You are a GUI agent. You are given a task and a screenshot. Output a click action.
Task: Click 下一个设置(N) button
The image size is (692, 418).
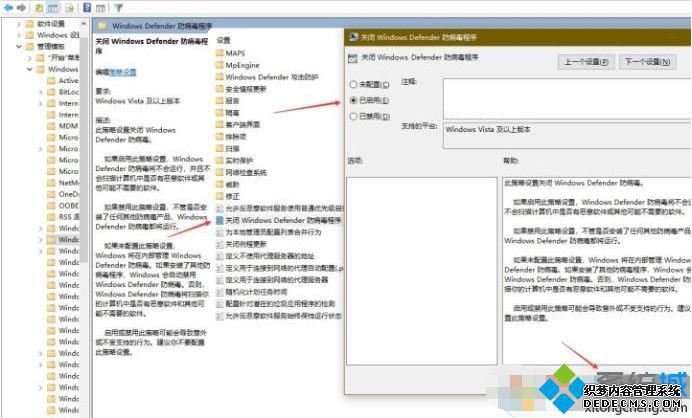click(647, 62)
